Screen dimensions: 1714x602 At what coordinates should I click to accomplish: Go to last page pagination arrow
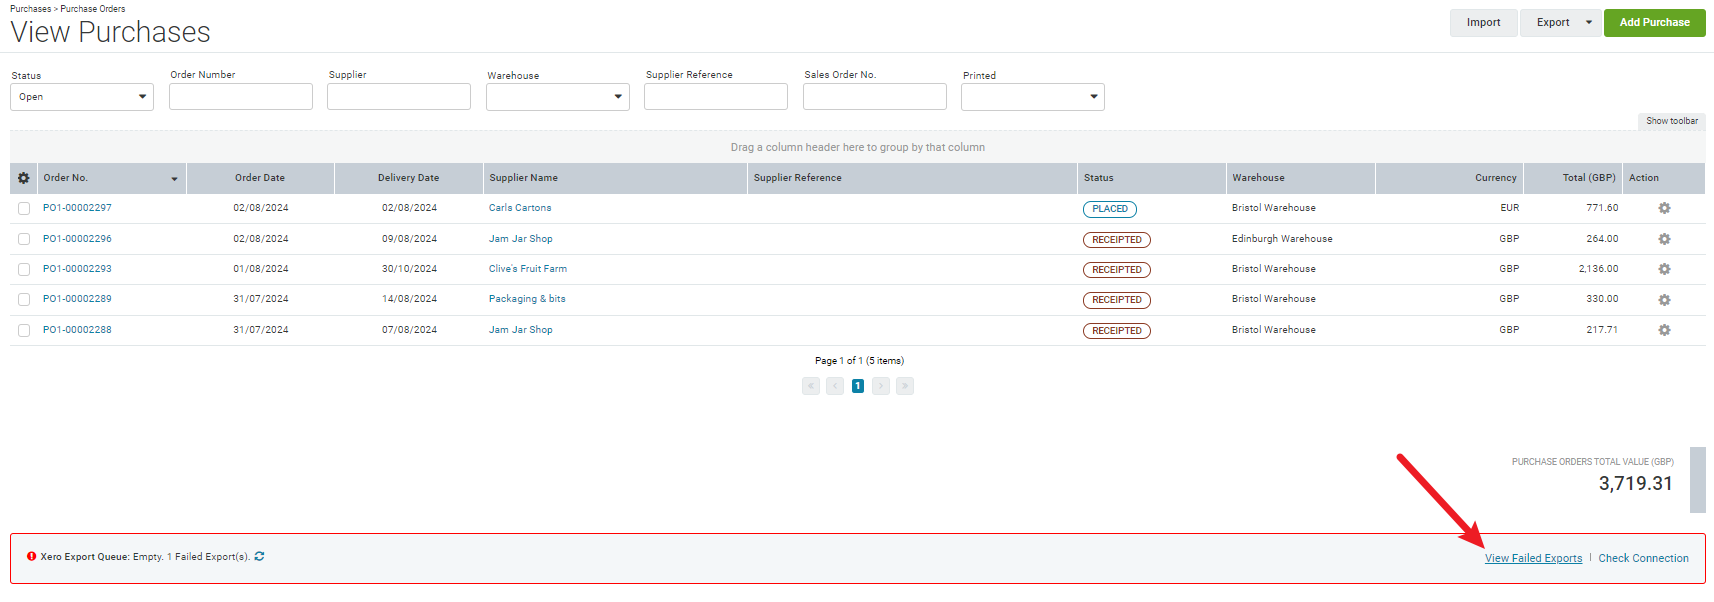click(905, 386)
